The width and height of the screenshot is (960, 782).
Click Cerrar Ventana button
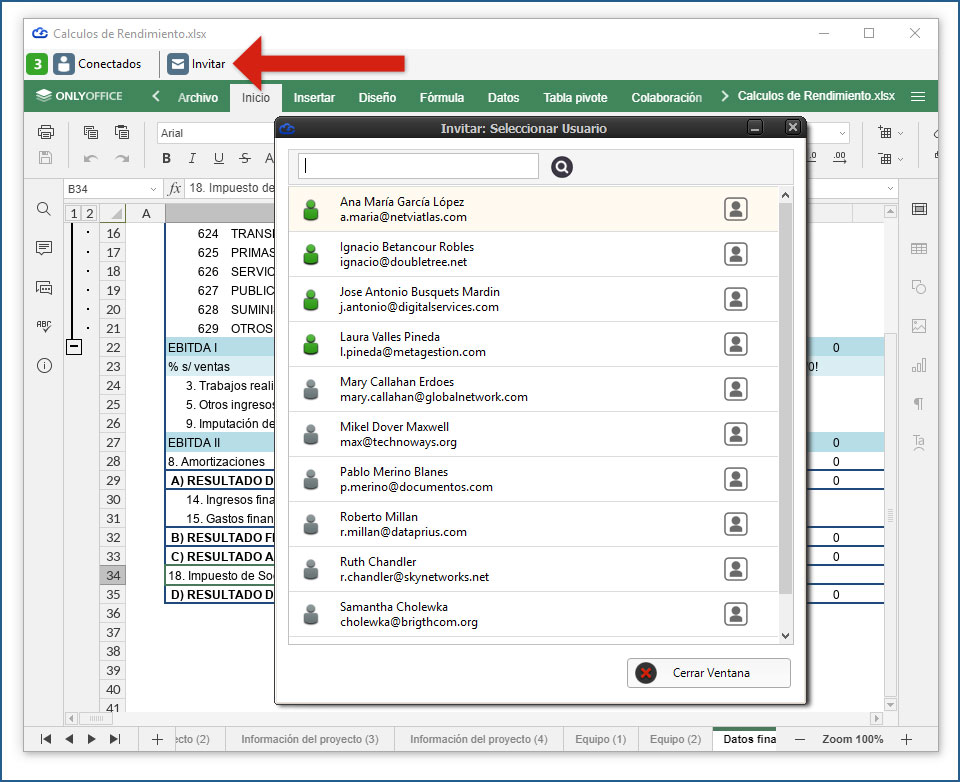point(708,673)
